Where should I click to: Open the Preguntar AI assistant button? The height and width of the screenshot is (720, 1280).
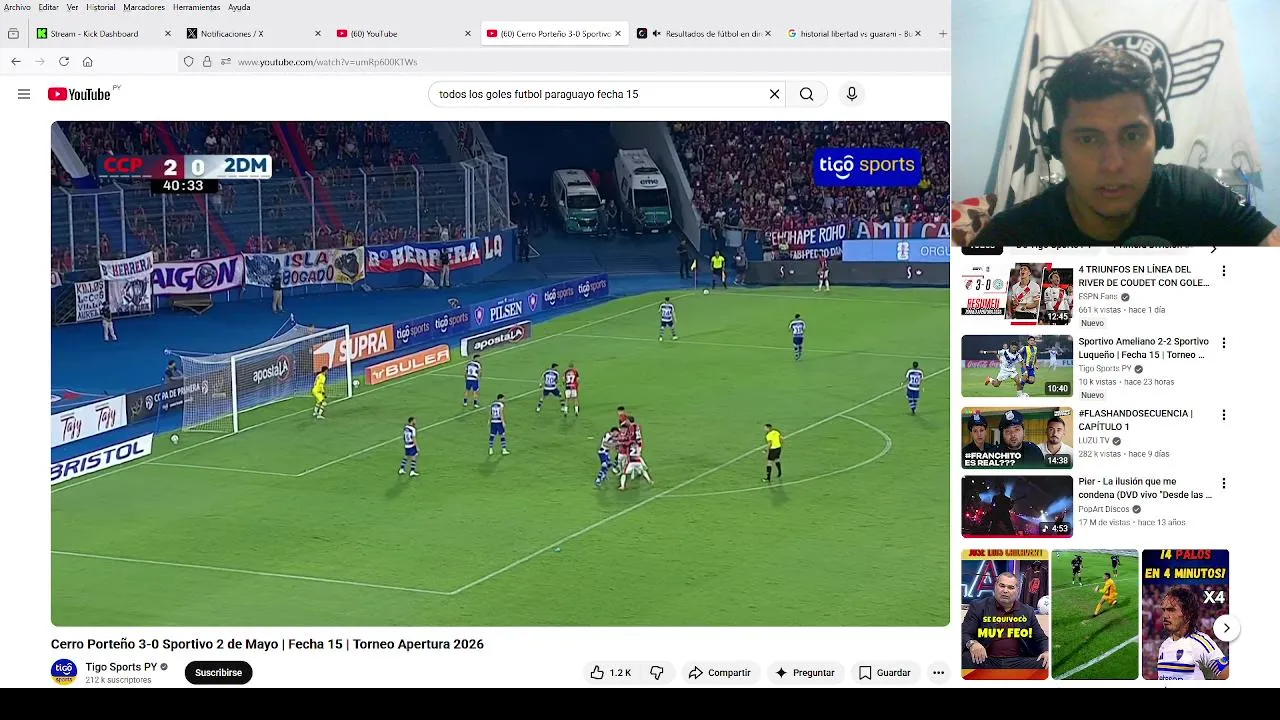point(805,673)
